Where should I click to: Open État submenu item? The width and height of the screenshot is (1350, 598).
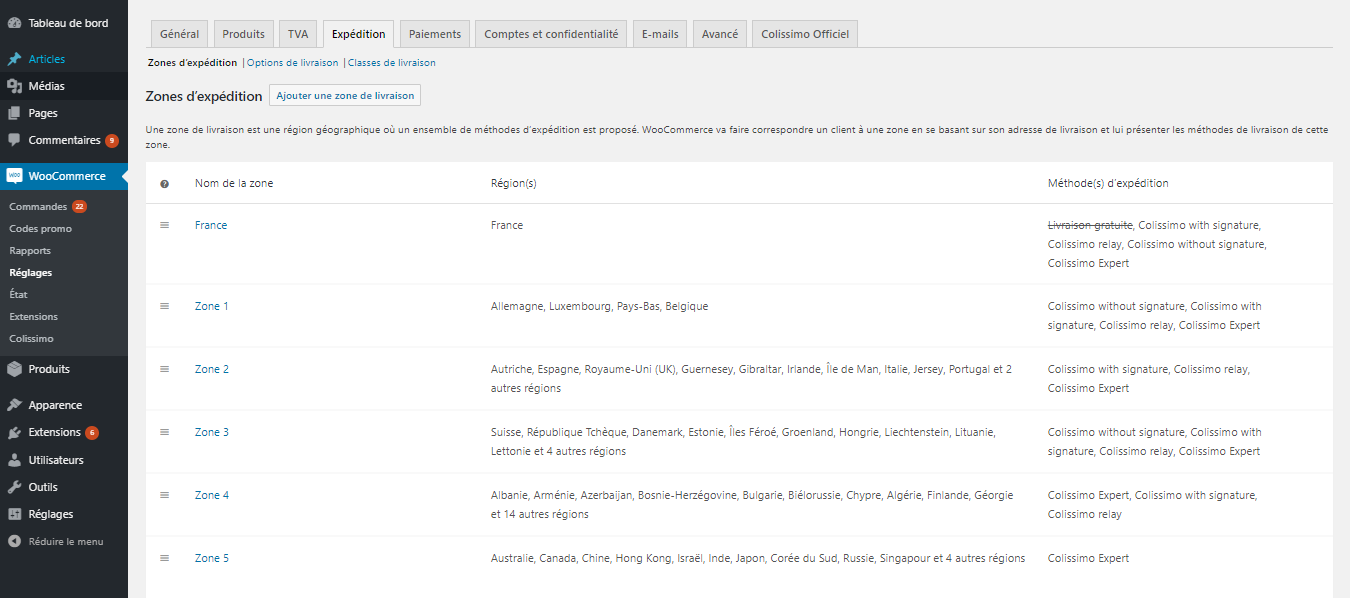click(18, 295)
